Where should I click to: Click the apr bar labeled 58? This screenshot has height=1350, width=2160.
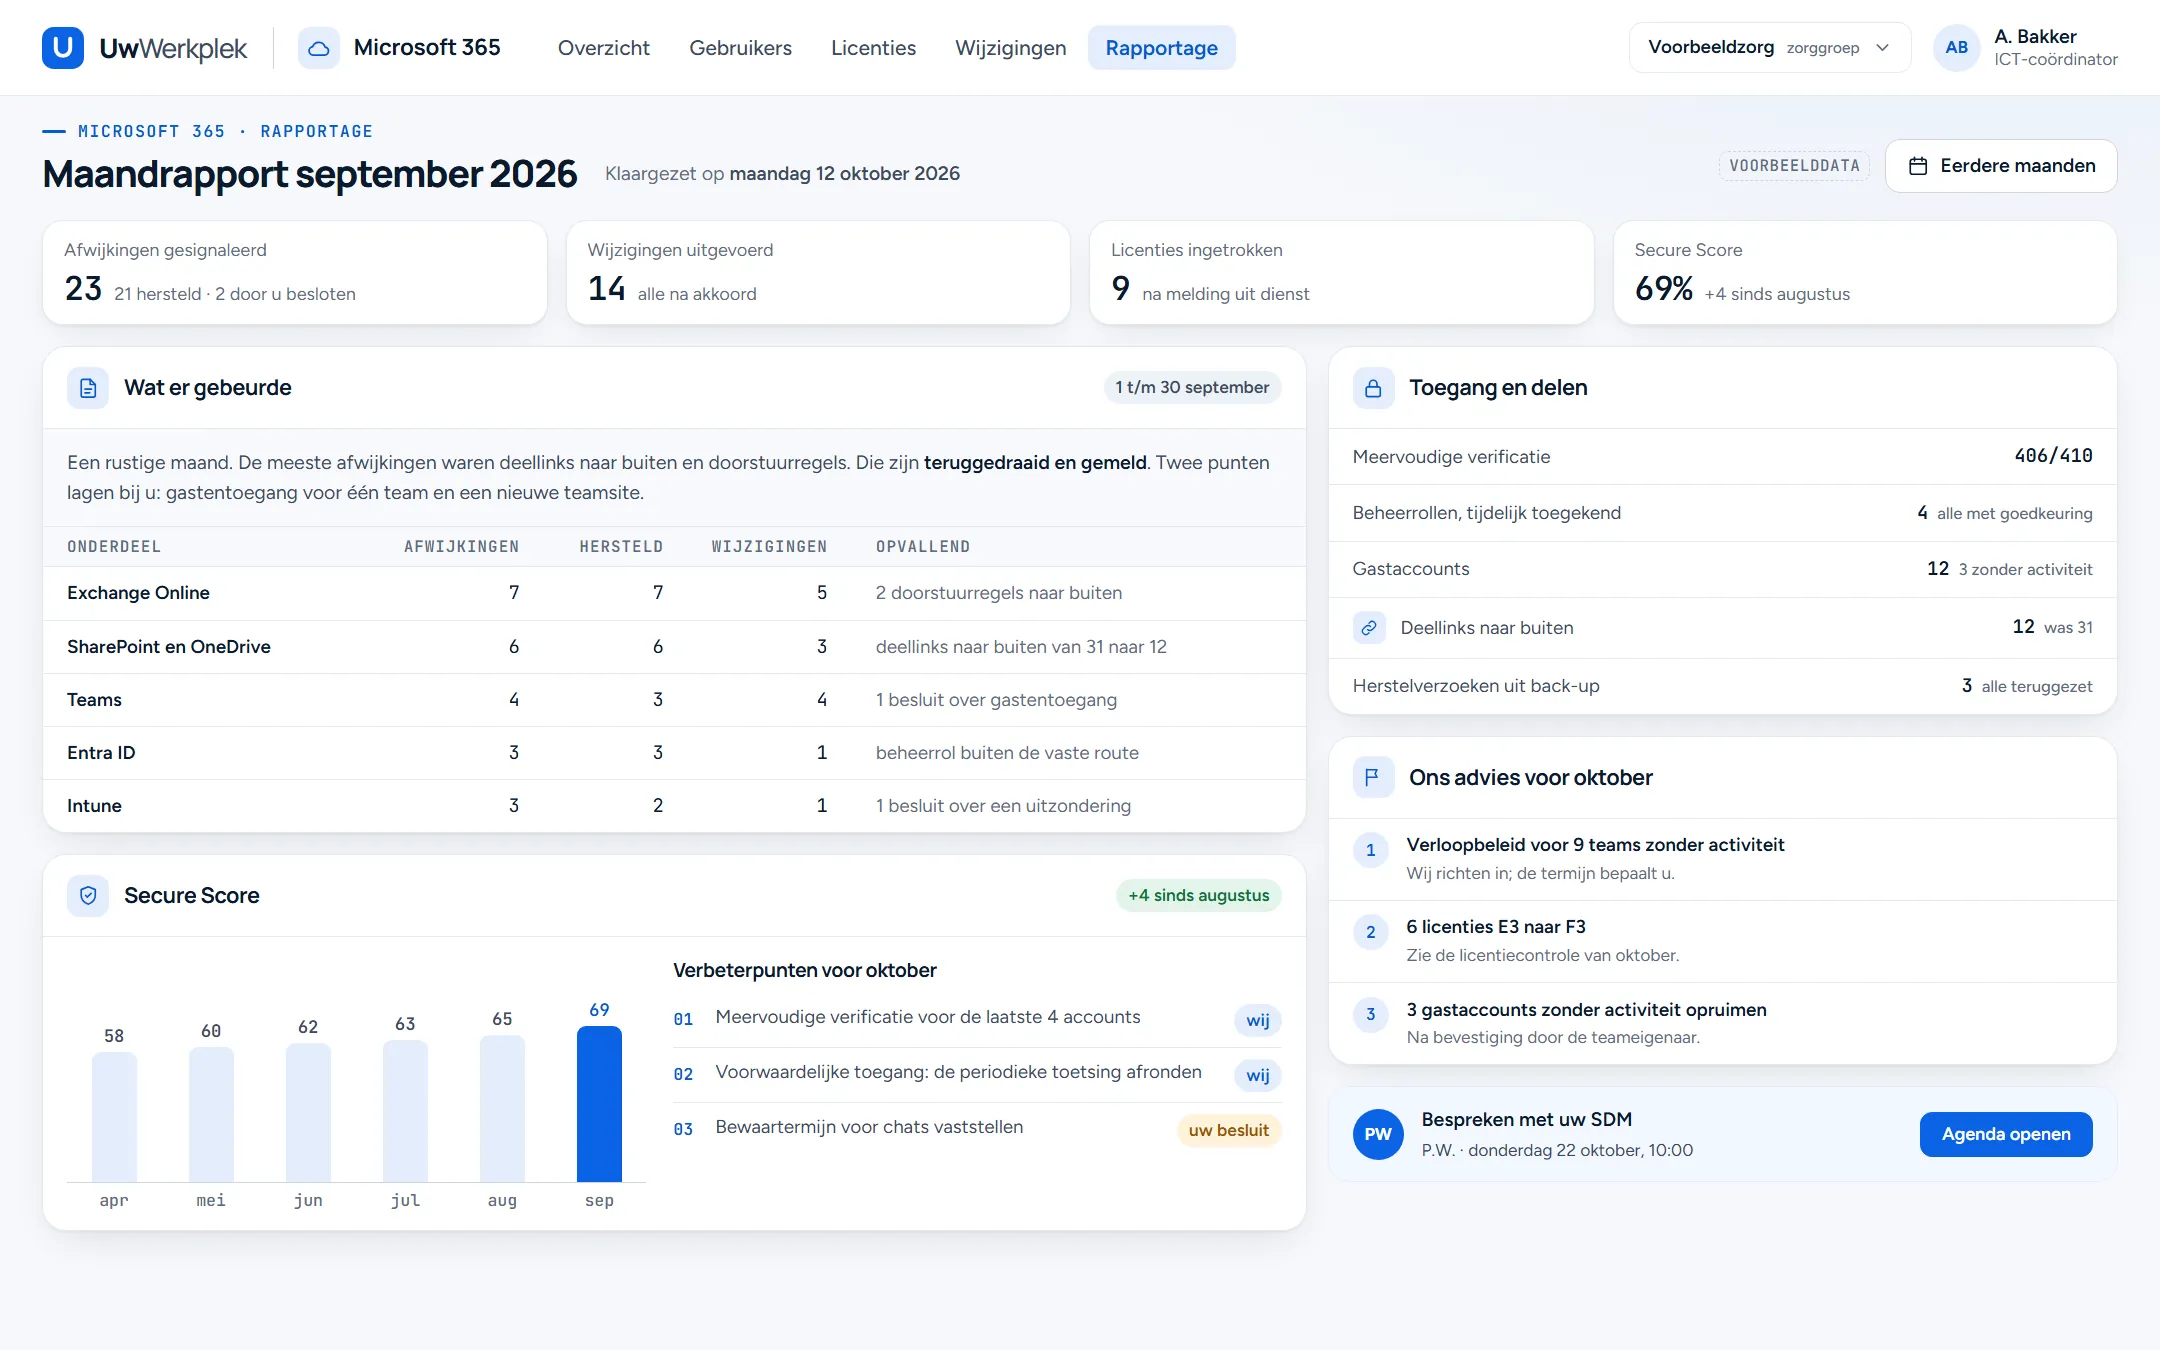pyautogui.click(x=114, y=1117)
